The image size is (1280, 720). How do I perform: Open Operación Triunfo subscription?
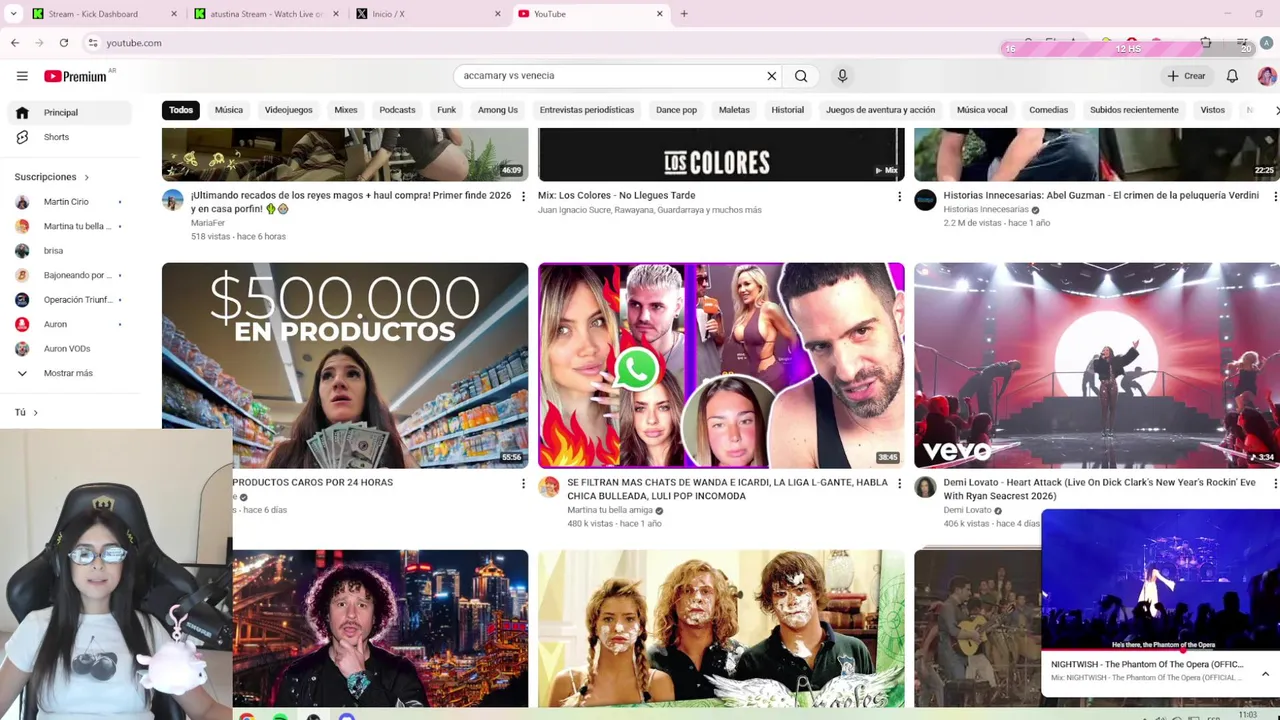[x=70, y=300]
